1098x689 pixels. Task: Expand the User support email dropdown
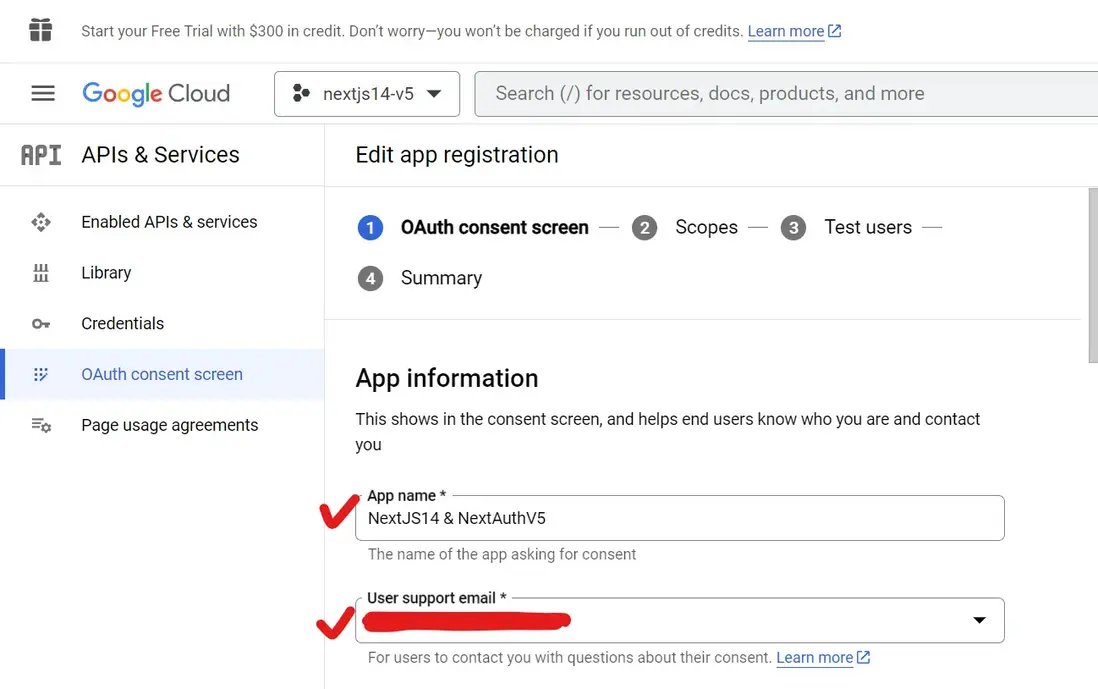click(979, 621)
